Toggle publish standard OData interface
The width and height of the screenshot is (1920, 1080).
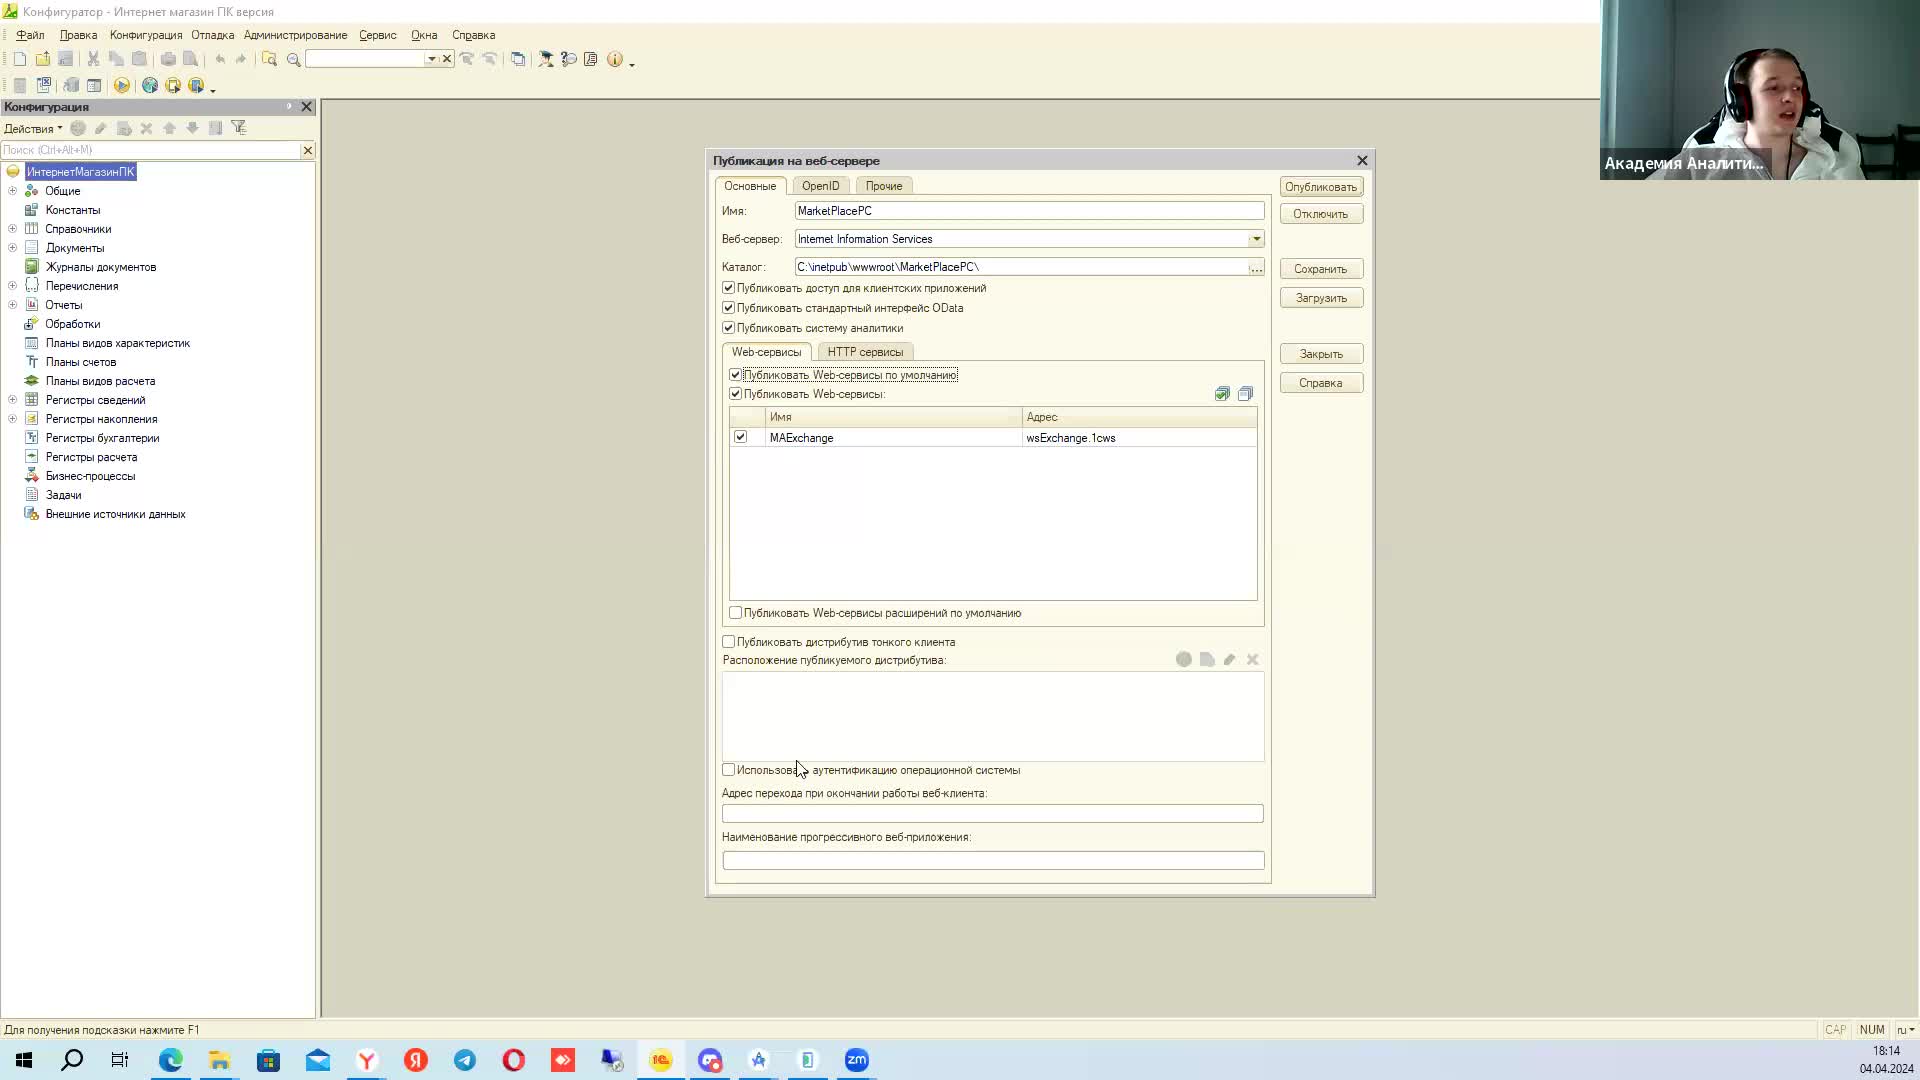[x=728, y=308]
